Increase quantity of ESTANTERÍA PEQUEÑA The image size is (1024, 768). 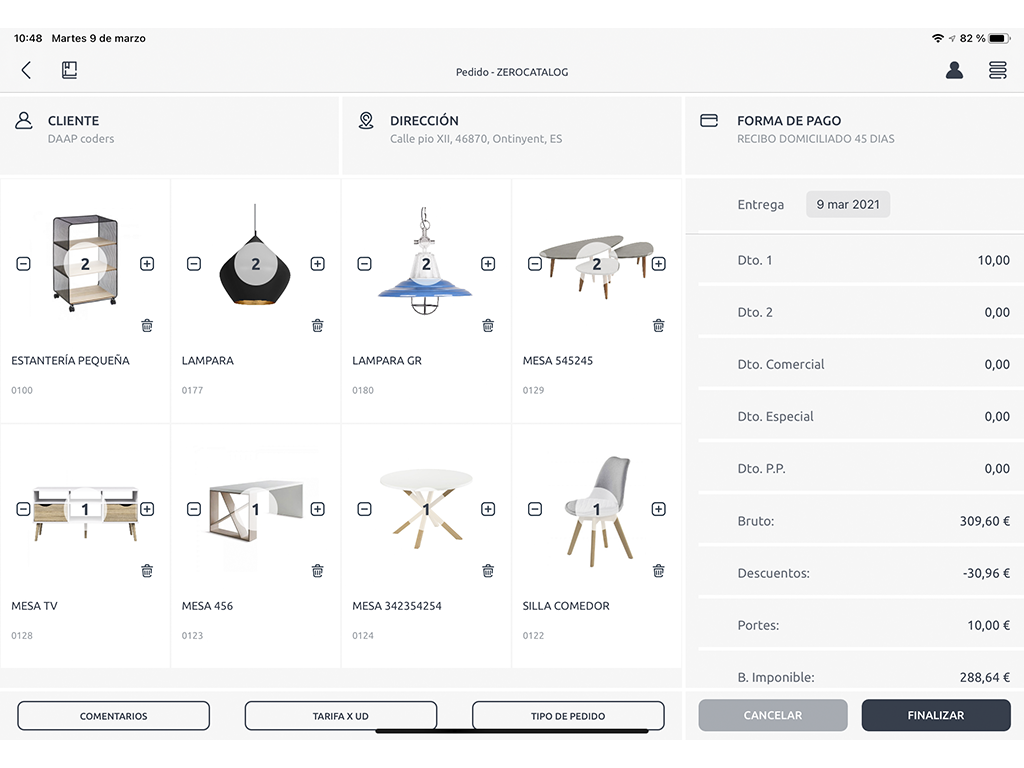click(x=147, y=264)
